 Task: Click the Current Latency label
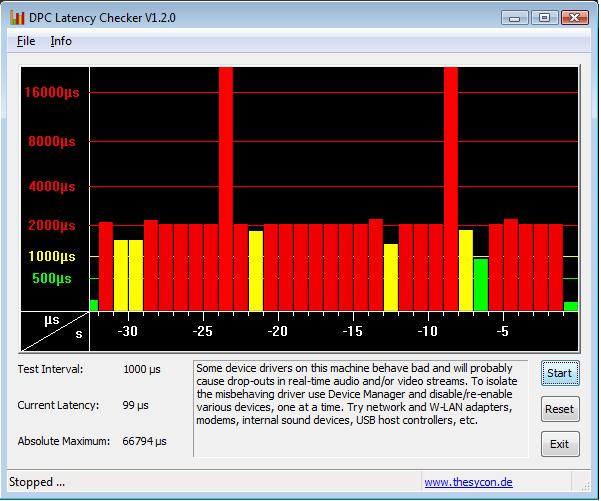pos(58,405)
